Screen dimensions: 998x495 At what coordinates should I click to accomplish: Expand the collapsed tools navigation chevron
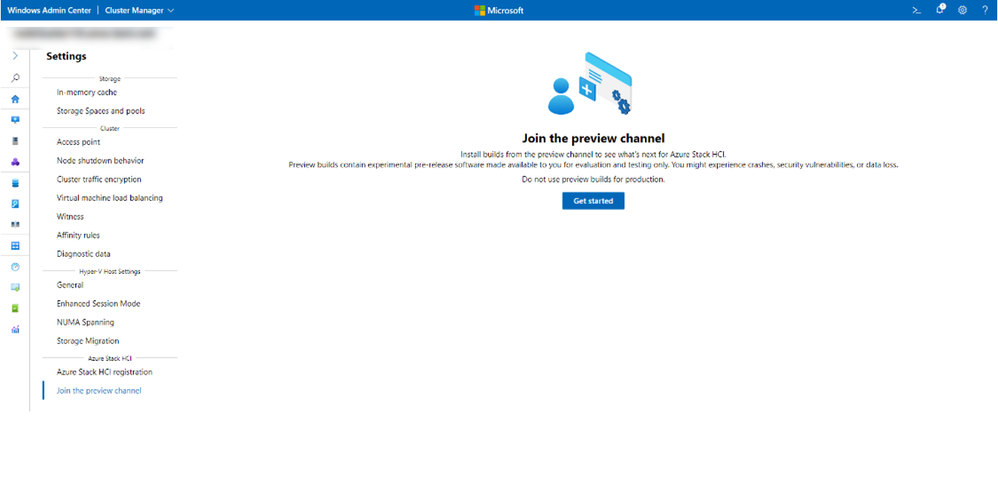15,56
